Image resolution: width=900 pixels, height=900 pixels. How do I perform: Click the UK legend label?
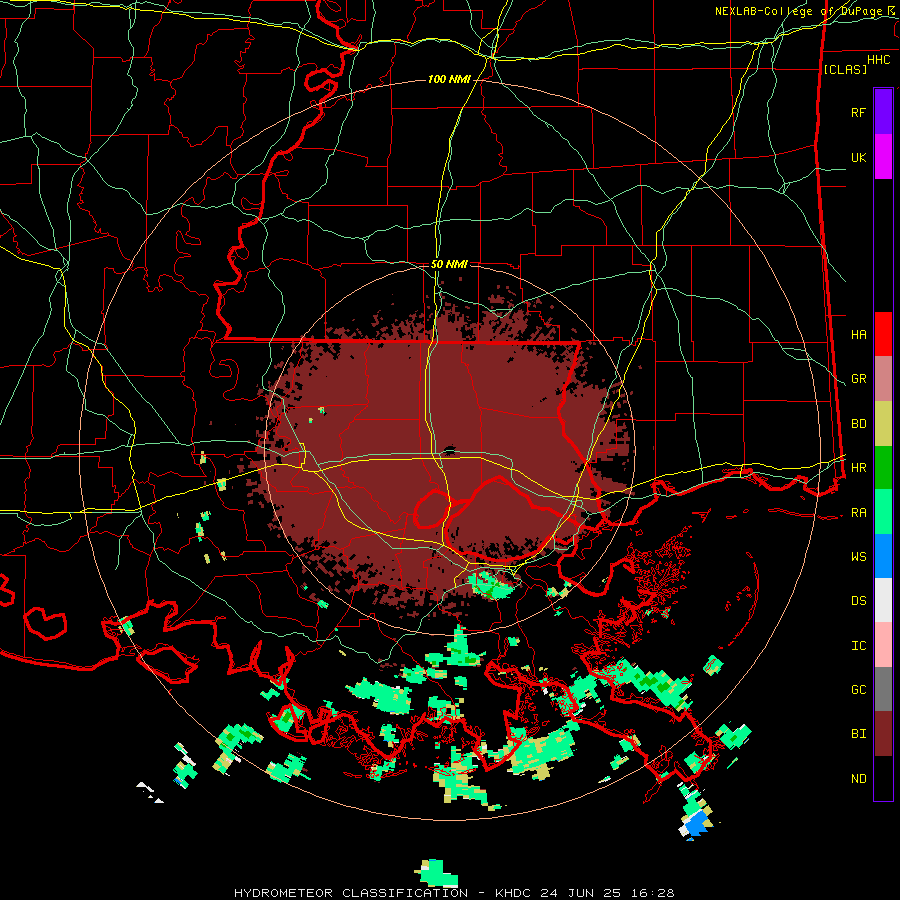(858, 157)
